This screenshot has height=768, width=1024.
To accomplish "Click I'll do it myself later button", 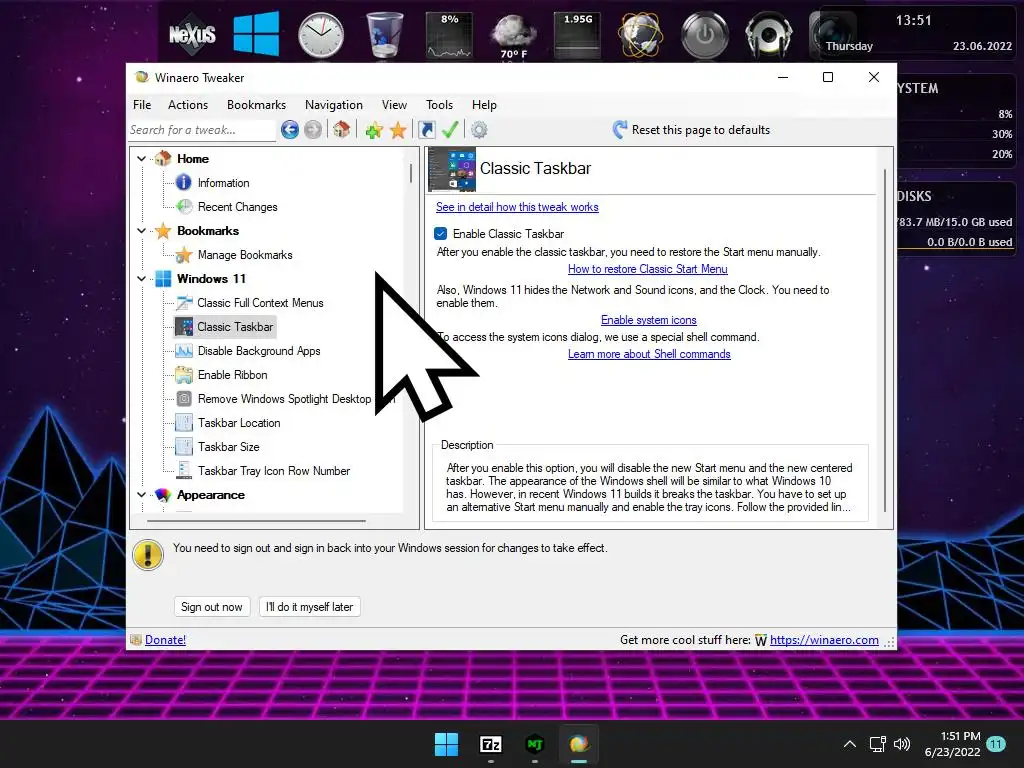I will click(310, 607).
